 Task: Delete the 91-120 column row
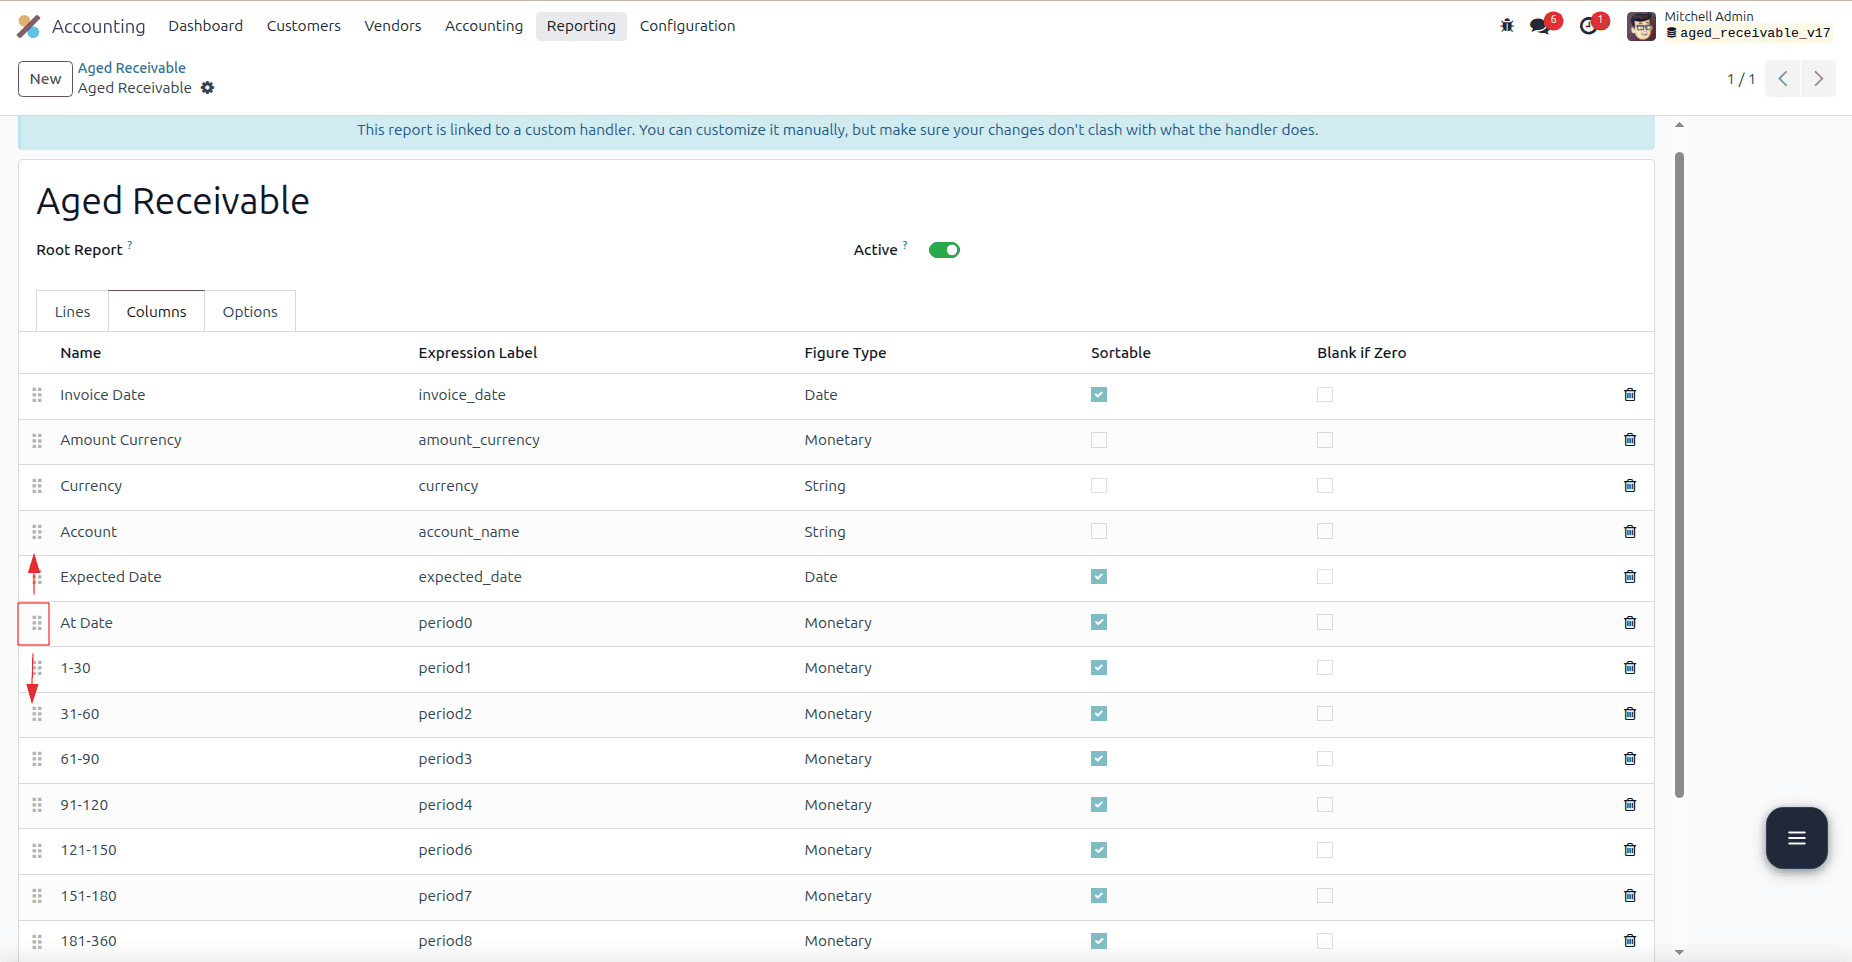(x=1630, y=805)
